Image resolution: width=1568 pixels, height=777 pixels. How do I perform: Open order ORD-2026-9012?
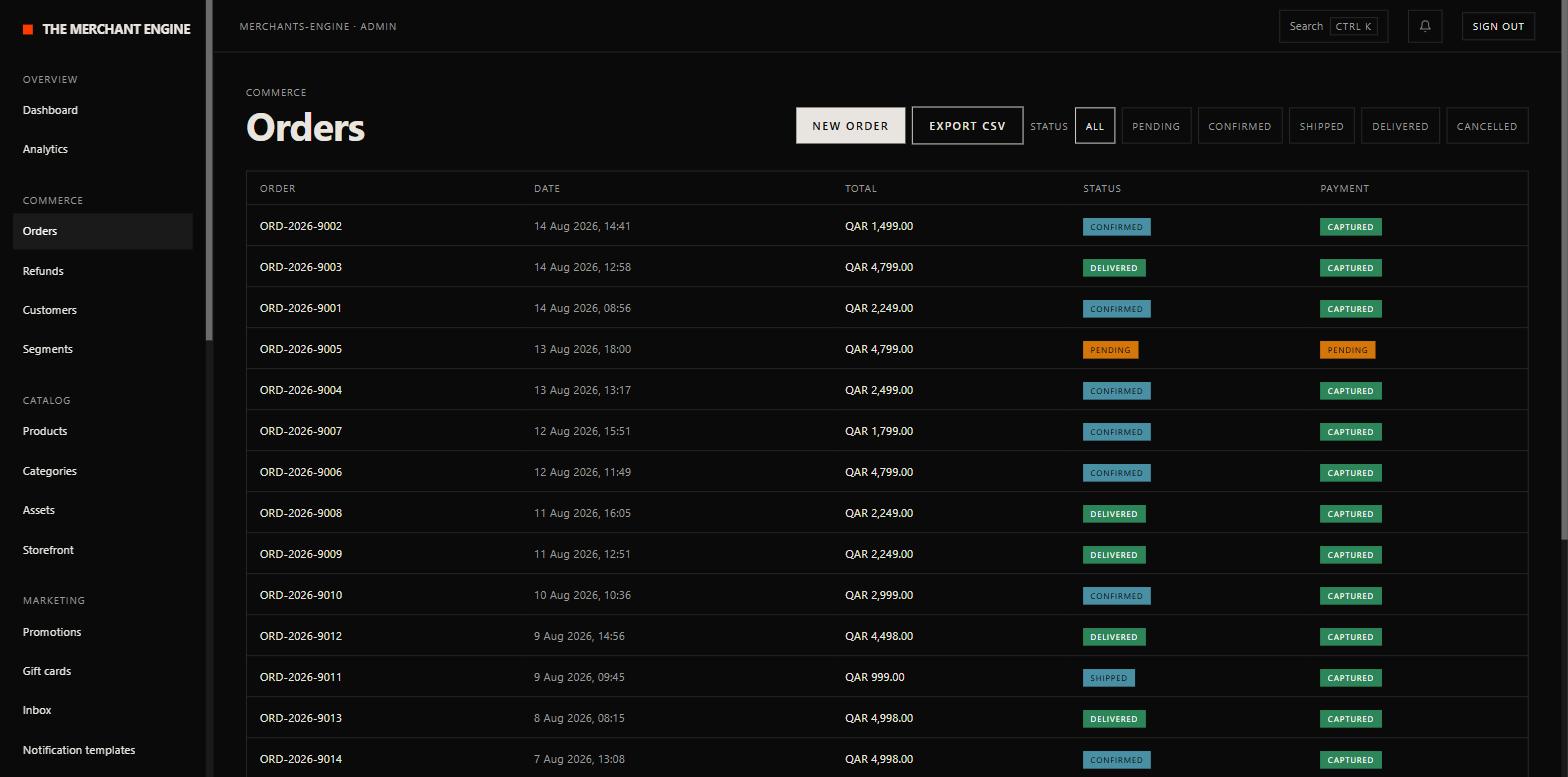(x=300, y=636)
